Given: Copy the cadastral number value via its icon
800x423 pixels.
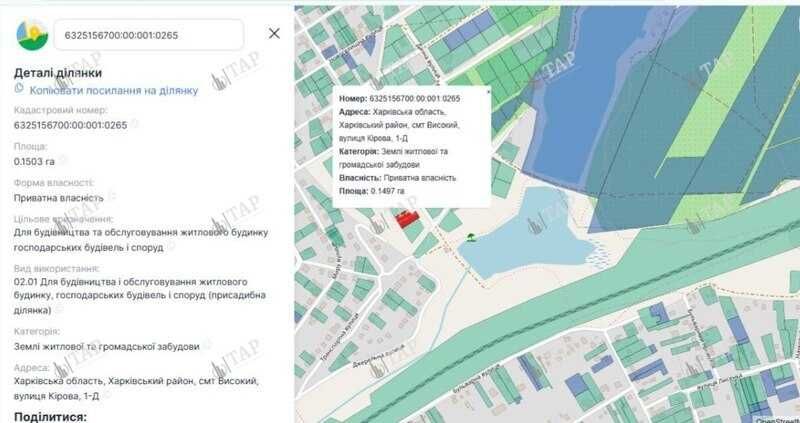Looking at the screenshot, I should pyautogui.click(x=134, y=123).
